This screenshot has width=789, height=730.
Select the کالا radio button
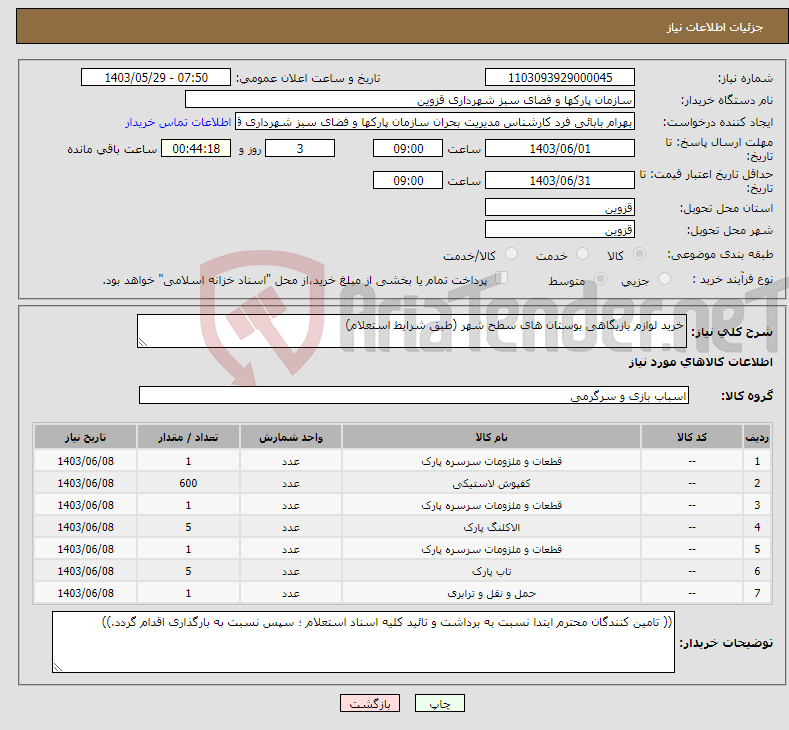pos(639,254)
